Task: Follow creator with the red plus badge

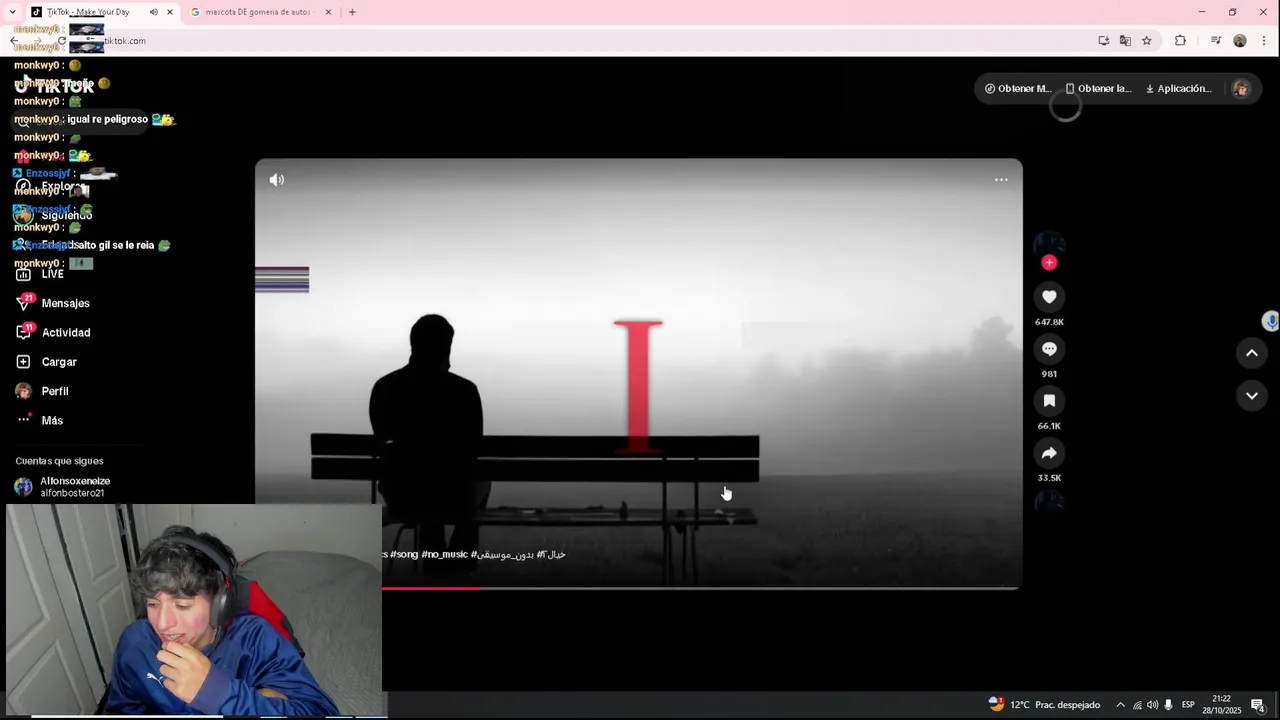Action: [1049, 262]
